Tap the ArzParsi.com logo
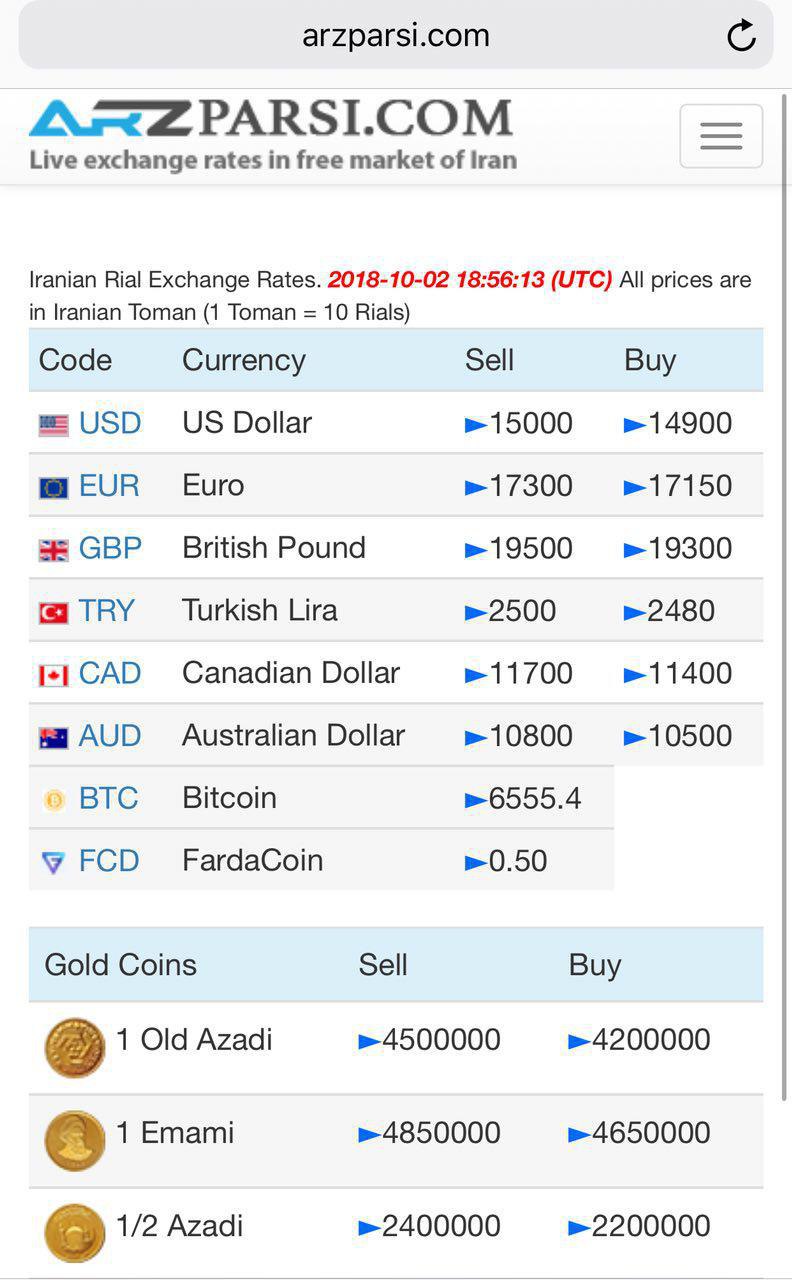This screenshot has height=1280, width=792. [x=272, y=134]
